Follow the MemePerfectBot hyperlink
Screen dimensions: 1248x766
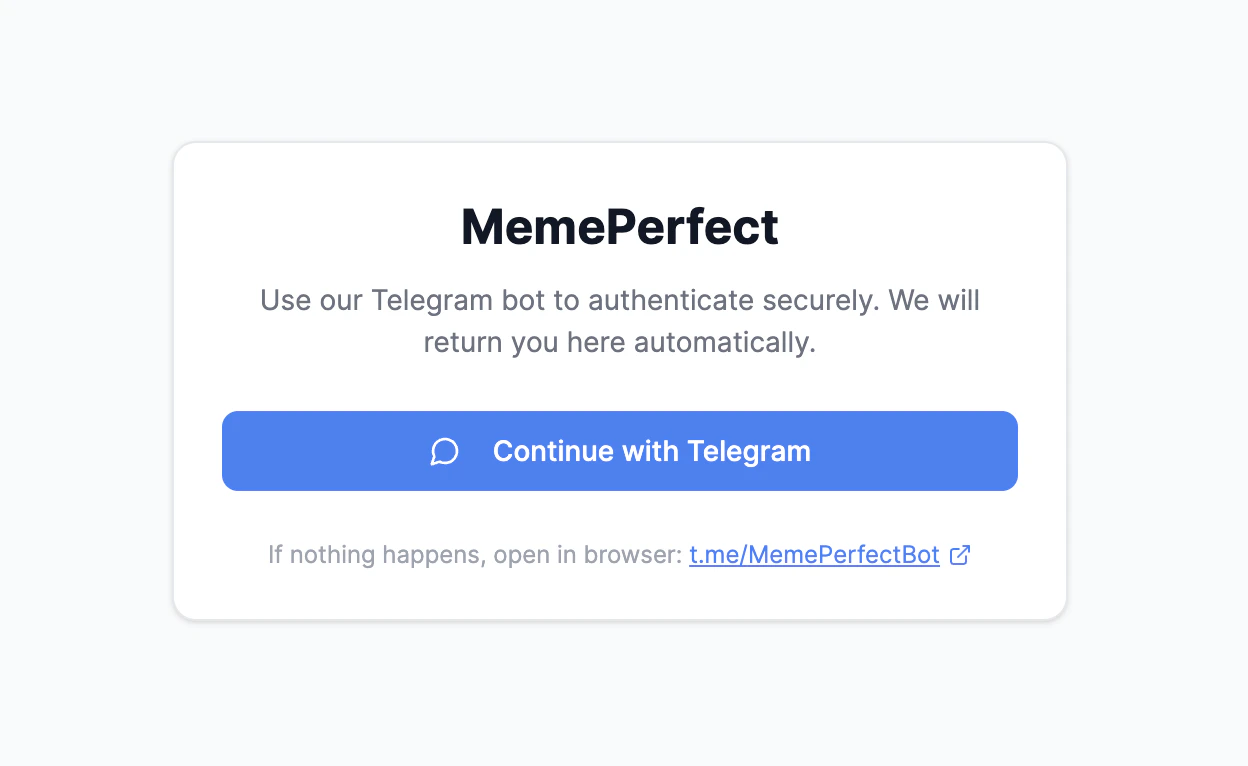click(x=813, y=555)
